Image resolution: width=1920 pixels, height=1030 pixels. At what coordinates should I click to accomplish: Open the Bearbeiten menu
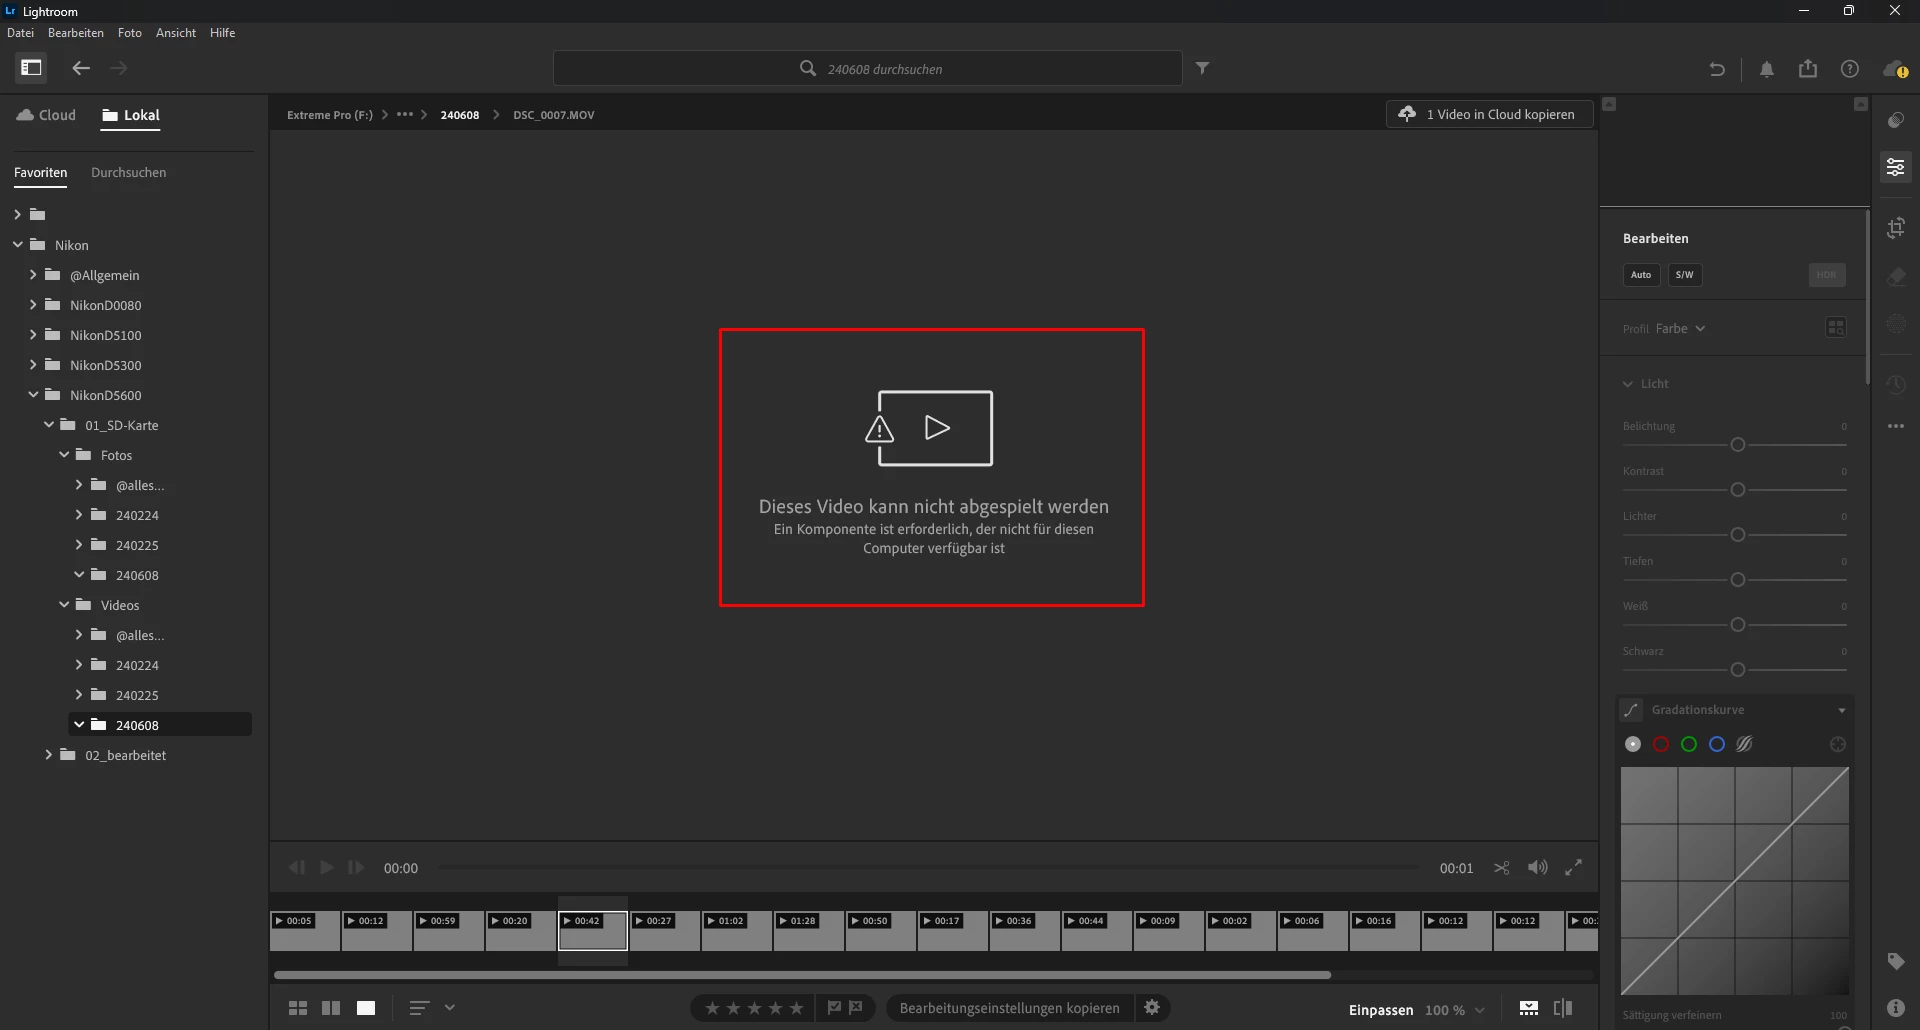(x=76, y=33)
